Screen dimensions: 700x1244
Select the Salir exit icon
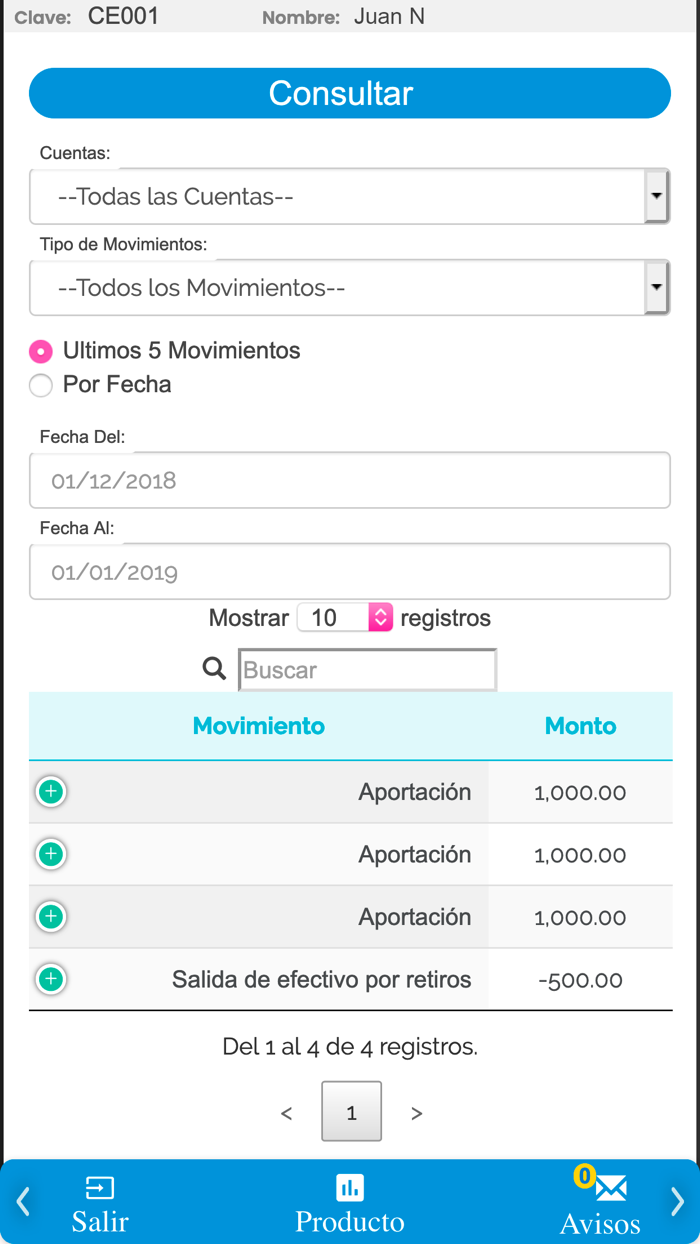(x=99, y=1188)
